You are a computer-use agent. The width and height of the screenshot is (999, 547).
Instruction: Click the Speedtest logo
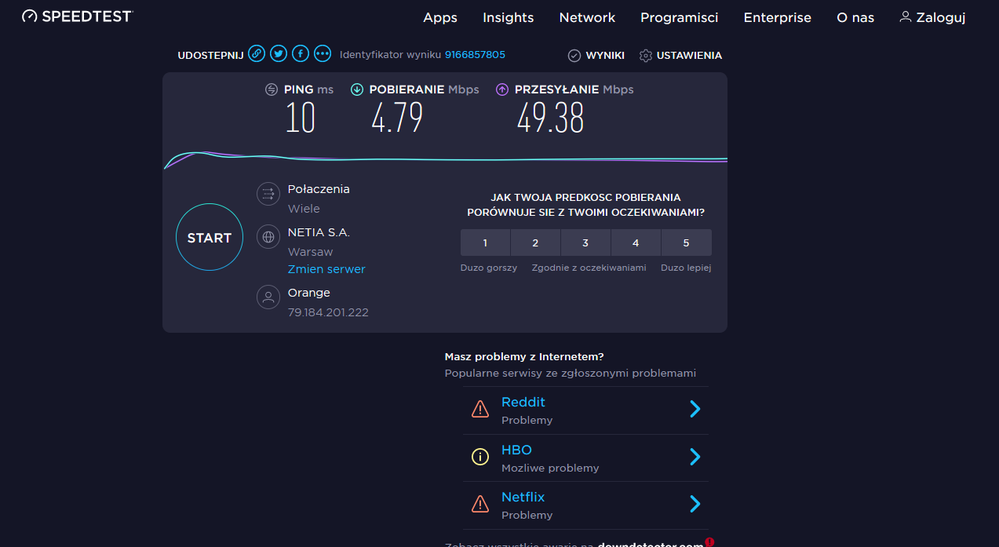78,17
